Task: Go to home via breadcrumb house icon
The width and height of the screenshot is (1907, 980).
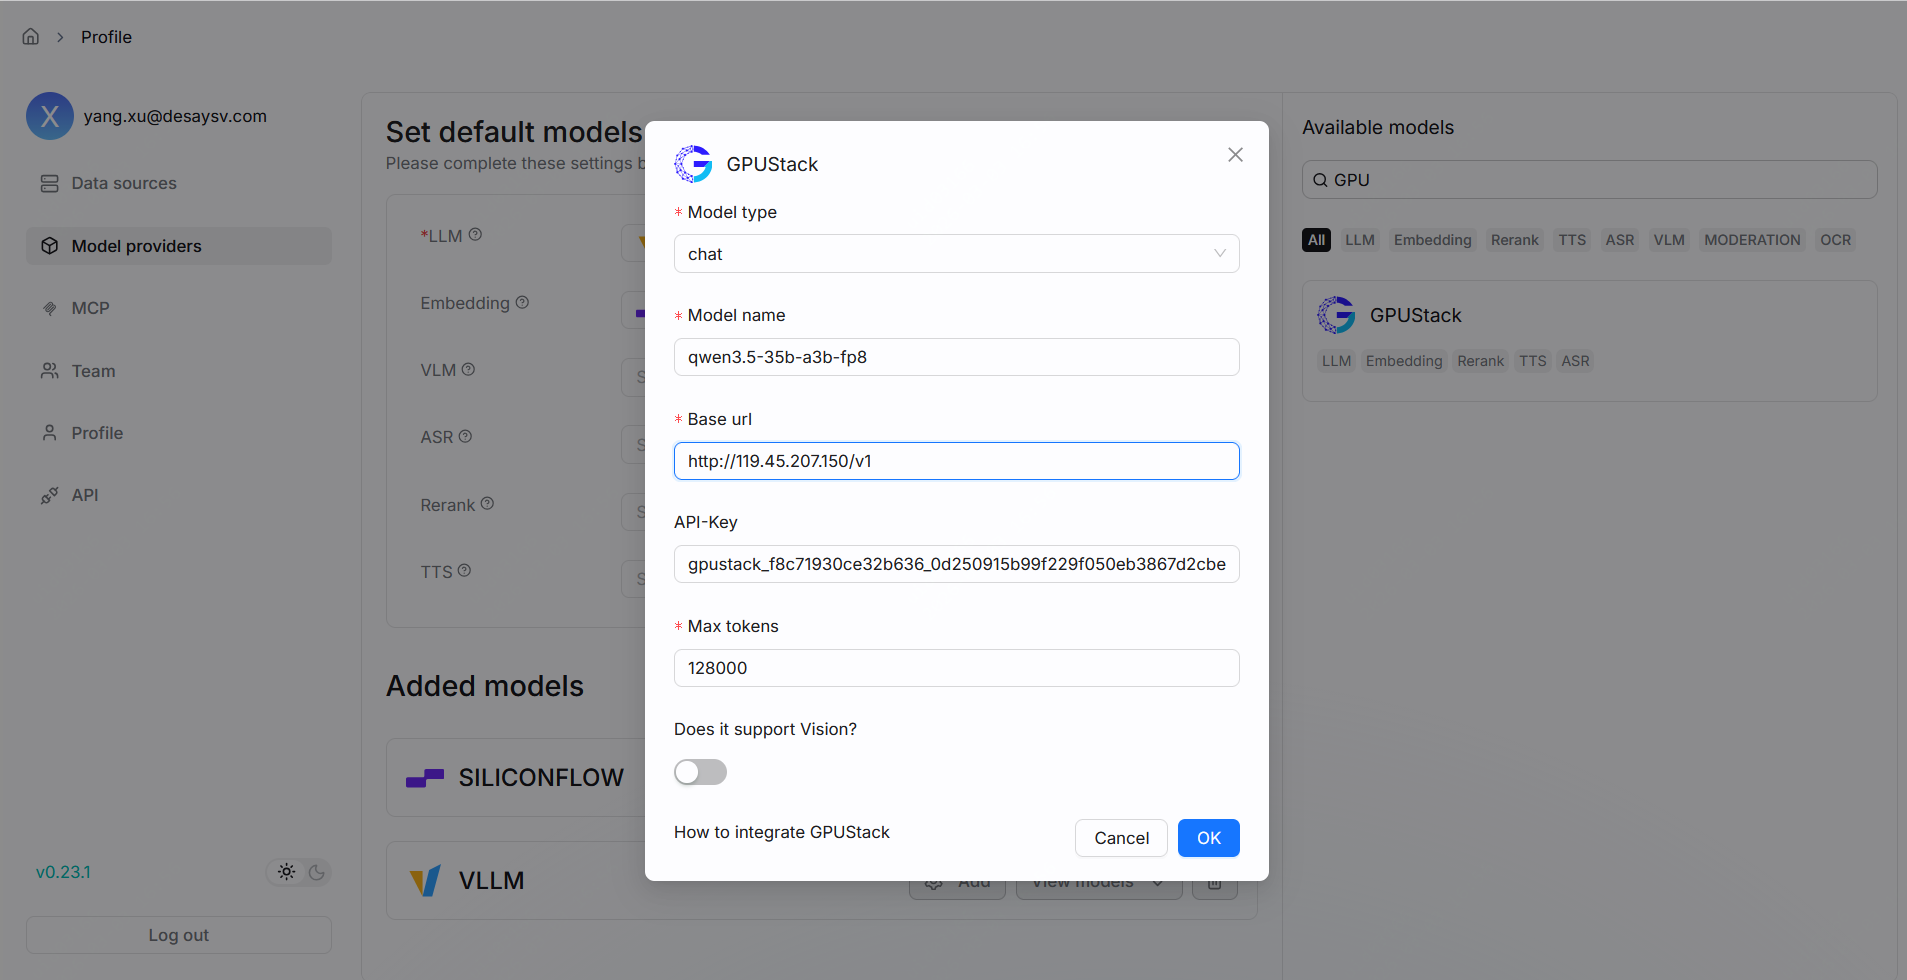Action: coord(31,37)
